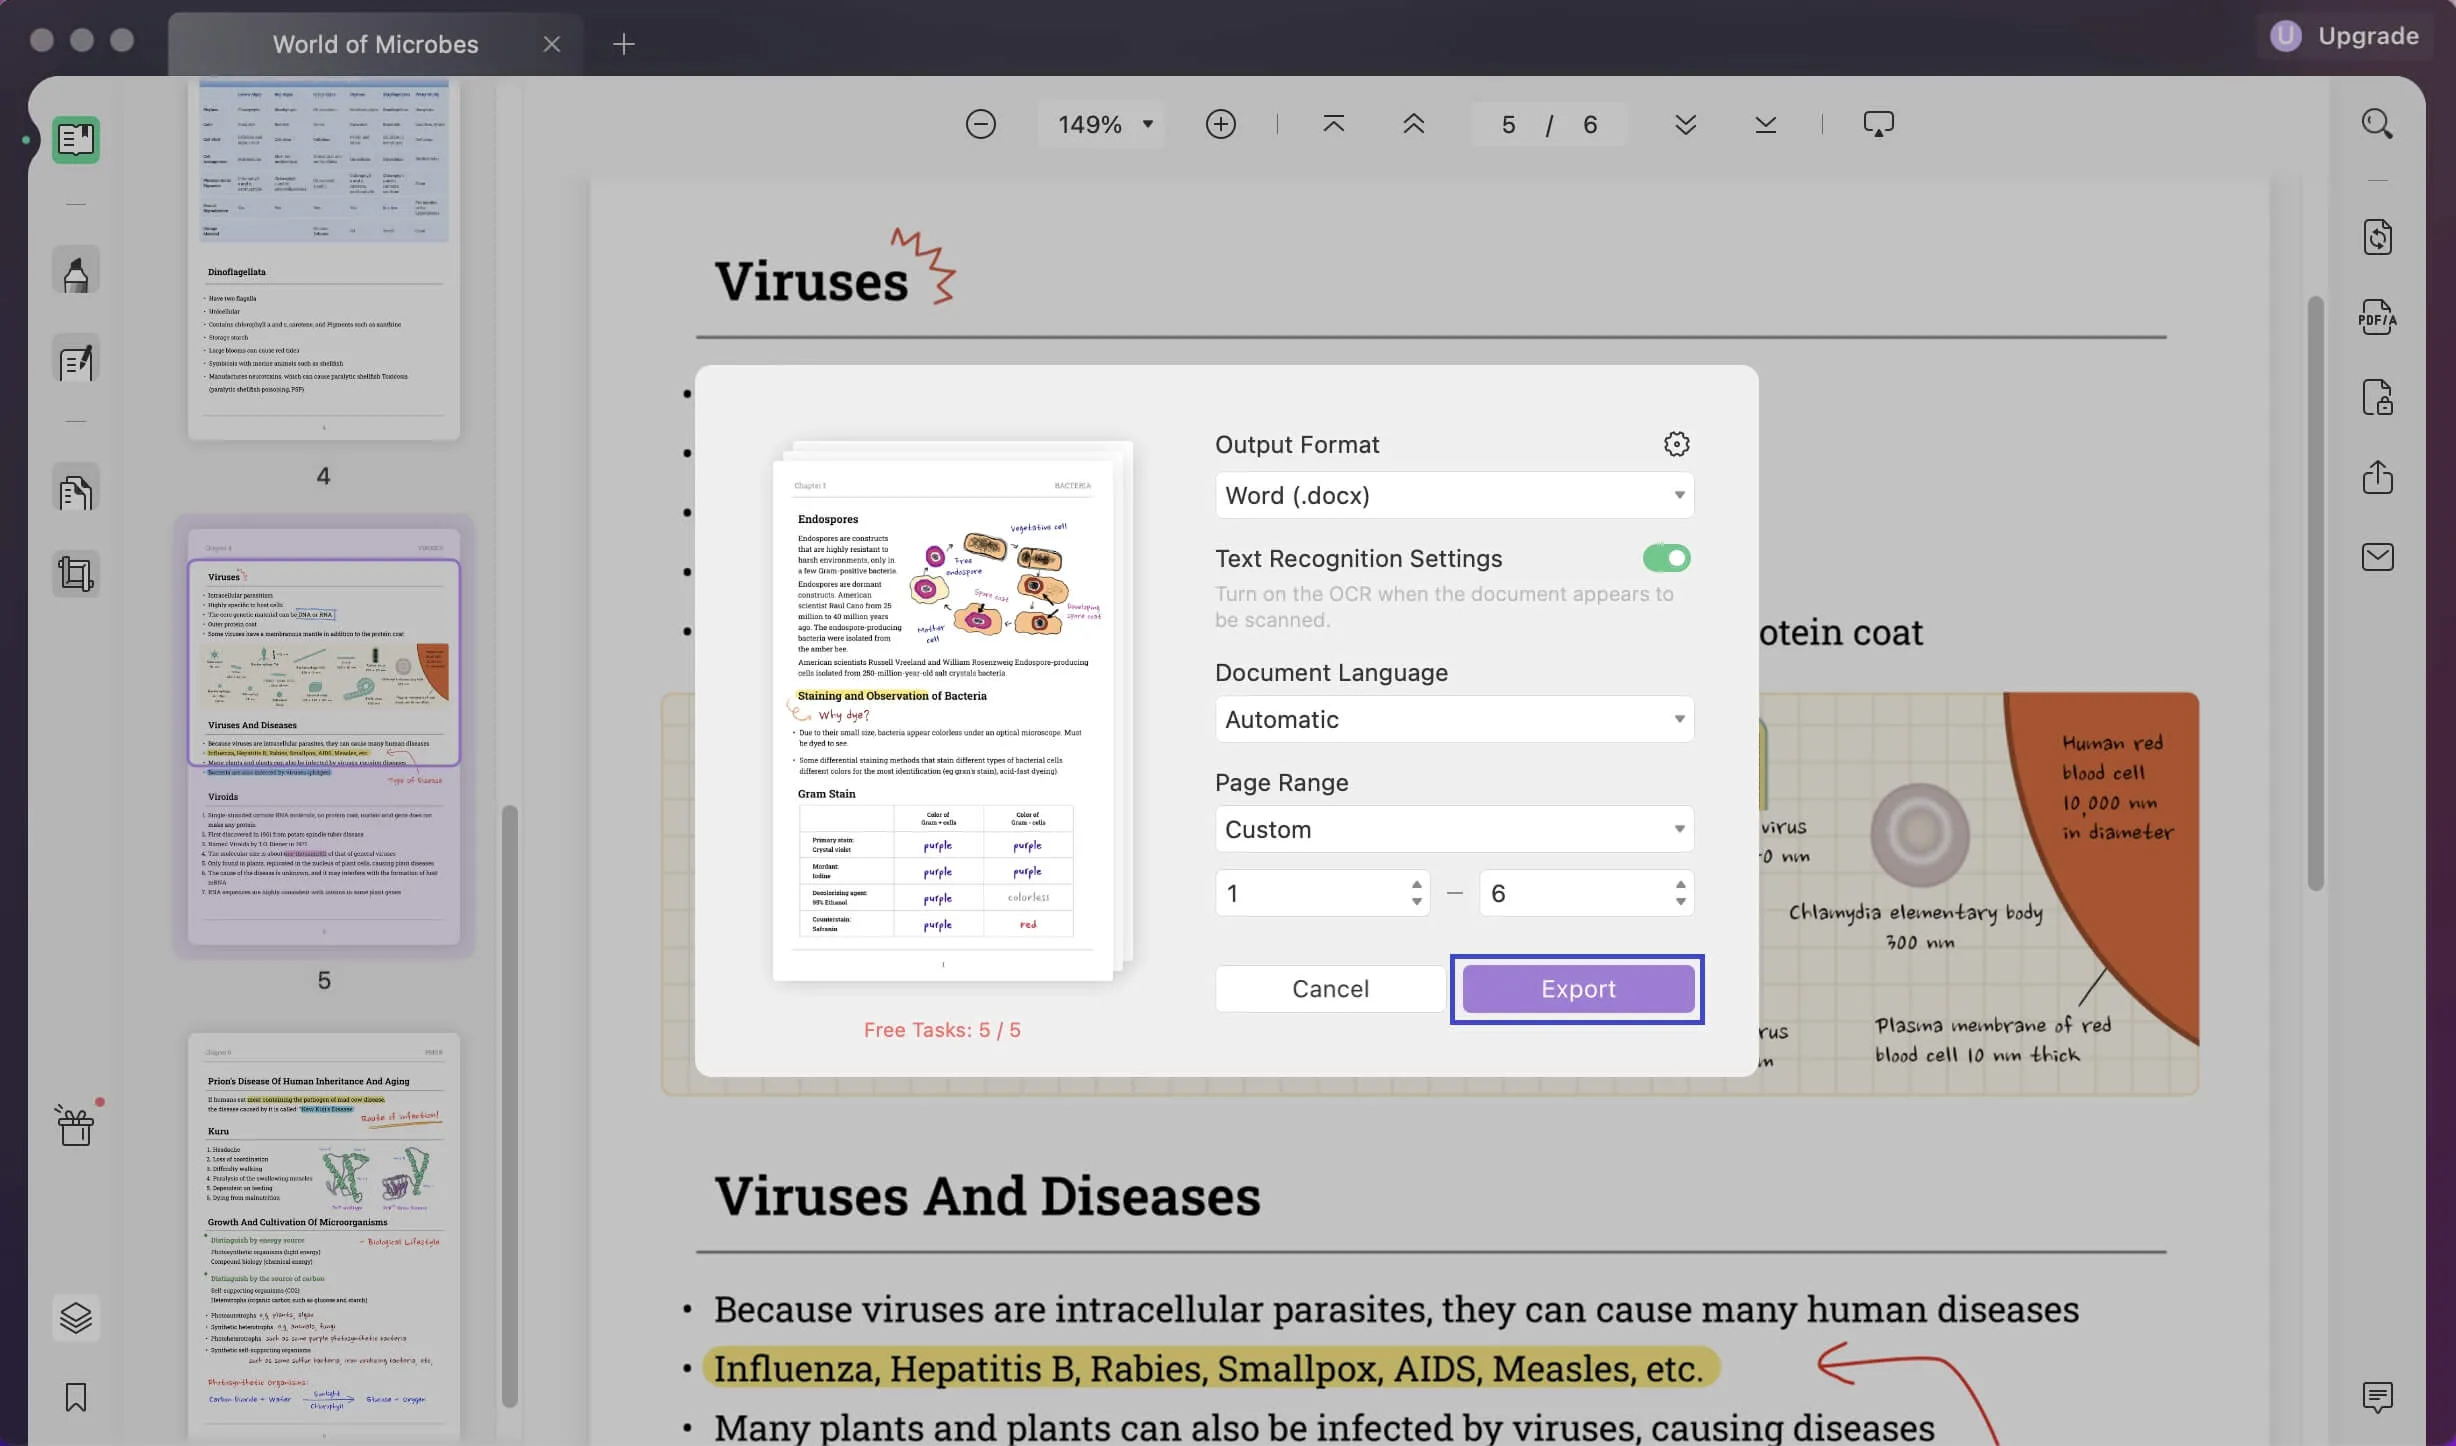Select Word (.docx) from format menu
This screenshot has height=1446, width=2456.
click(x=1451, y=494)
